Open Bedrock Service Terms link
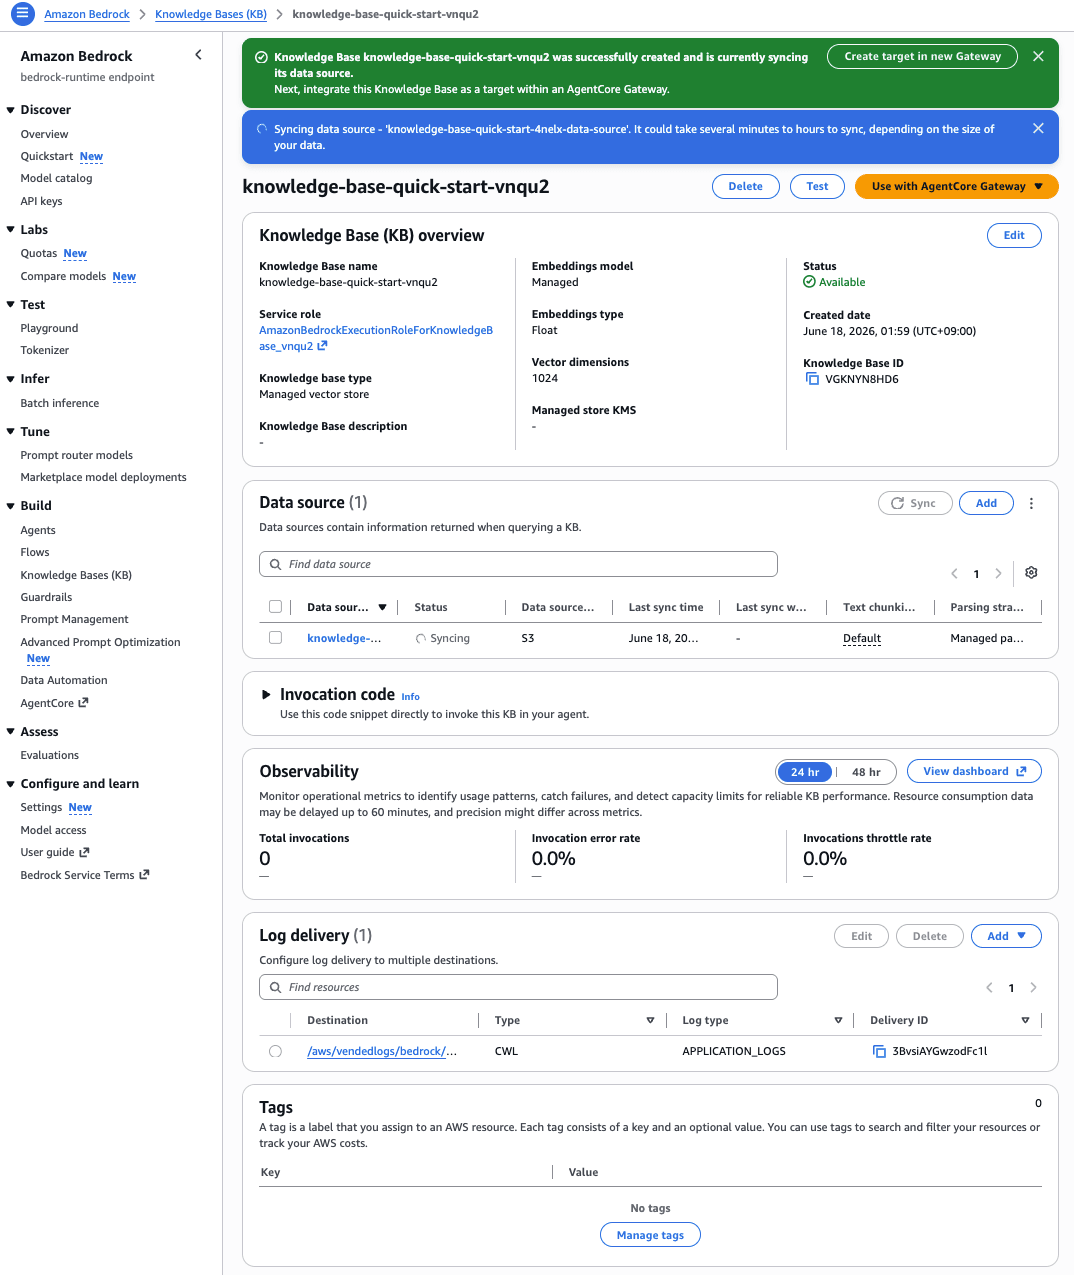This screenshot has height=1275, width=1074. pyautogui.click(x=84, y=875)
